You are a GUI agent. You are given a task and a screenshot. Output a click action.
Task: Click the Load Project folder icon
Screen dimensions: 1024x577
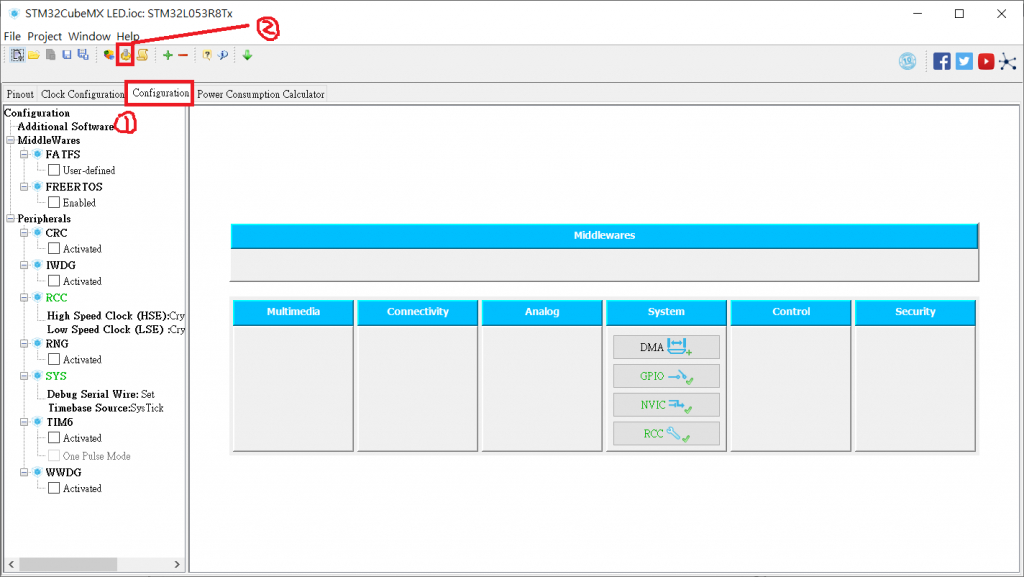[34, 55]
